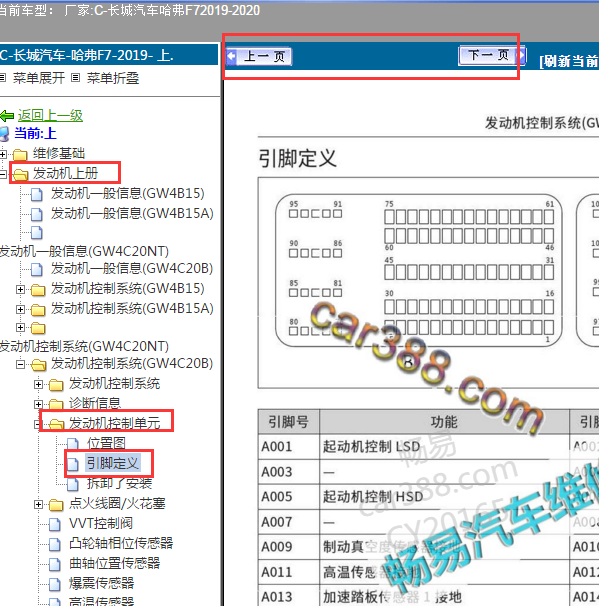The width and height of the screenshot is (599, 606).
Task: Collapse the 发动机上册 folder node
Action: pos(3,175)
